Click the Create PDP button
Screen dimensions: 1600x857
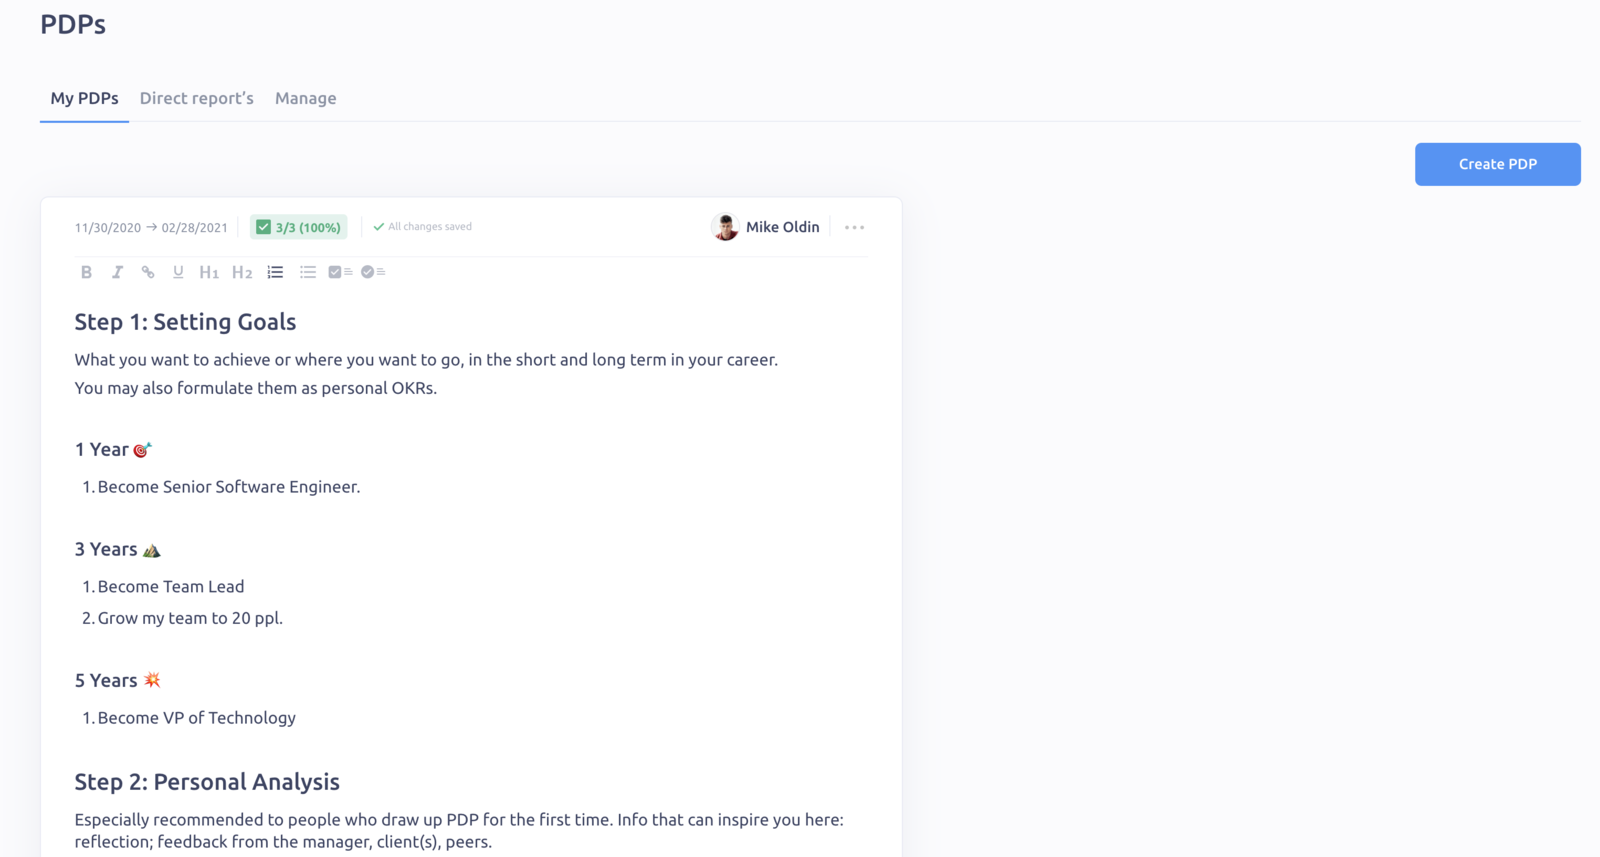click(1498, 164)
